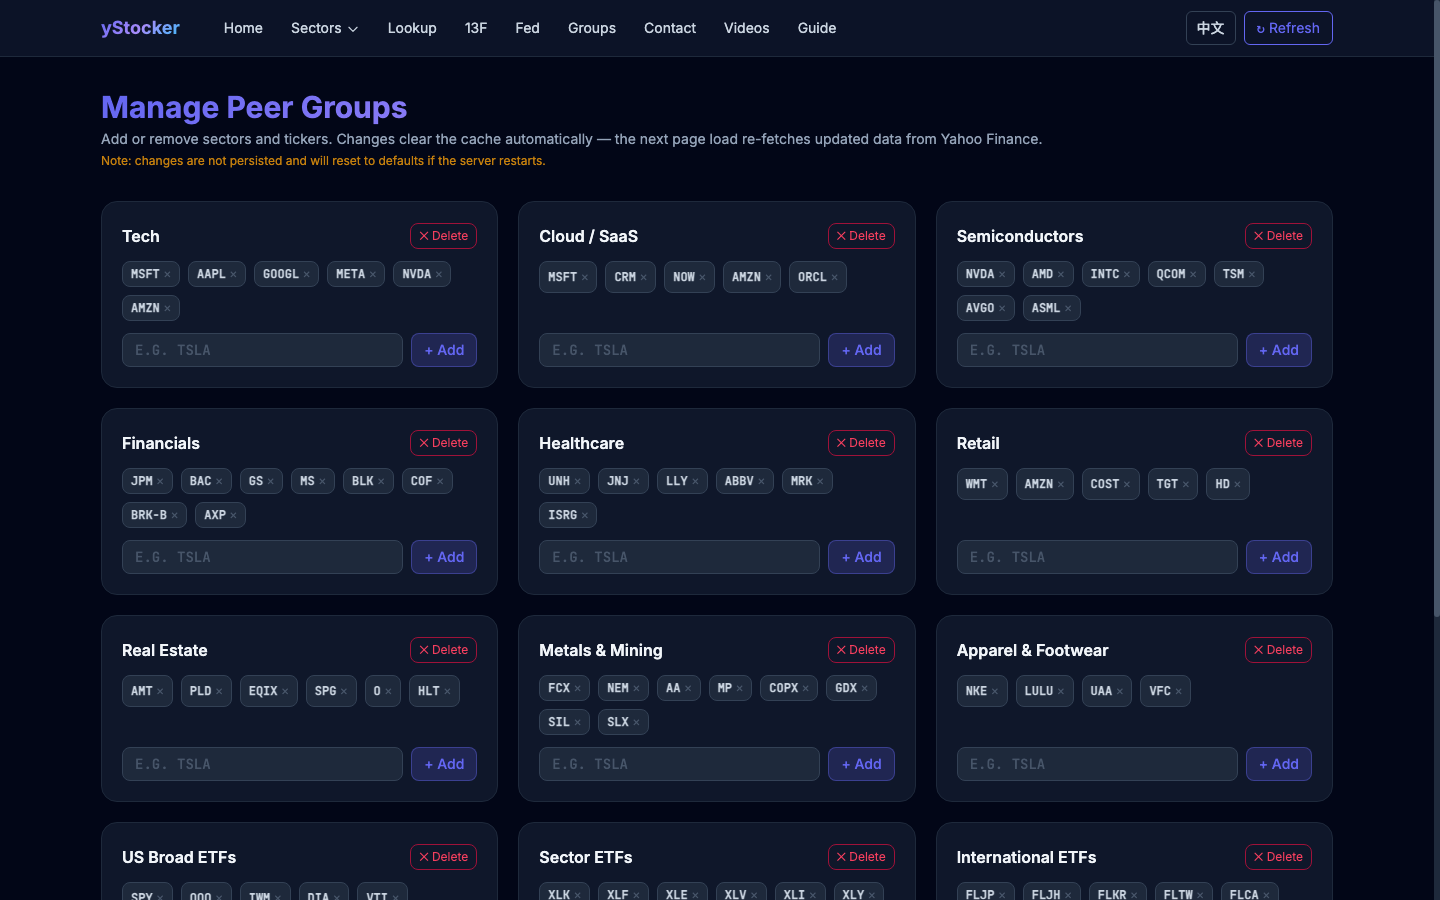Remove GDX from Metals & Mining

[867, 687]
